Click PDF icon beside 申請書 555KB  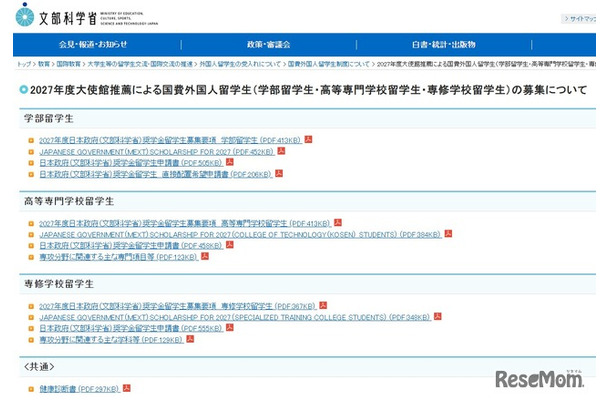pos(230,328)
